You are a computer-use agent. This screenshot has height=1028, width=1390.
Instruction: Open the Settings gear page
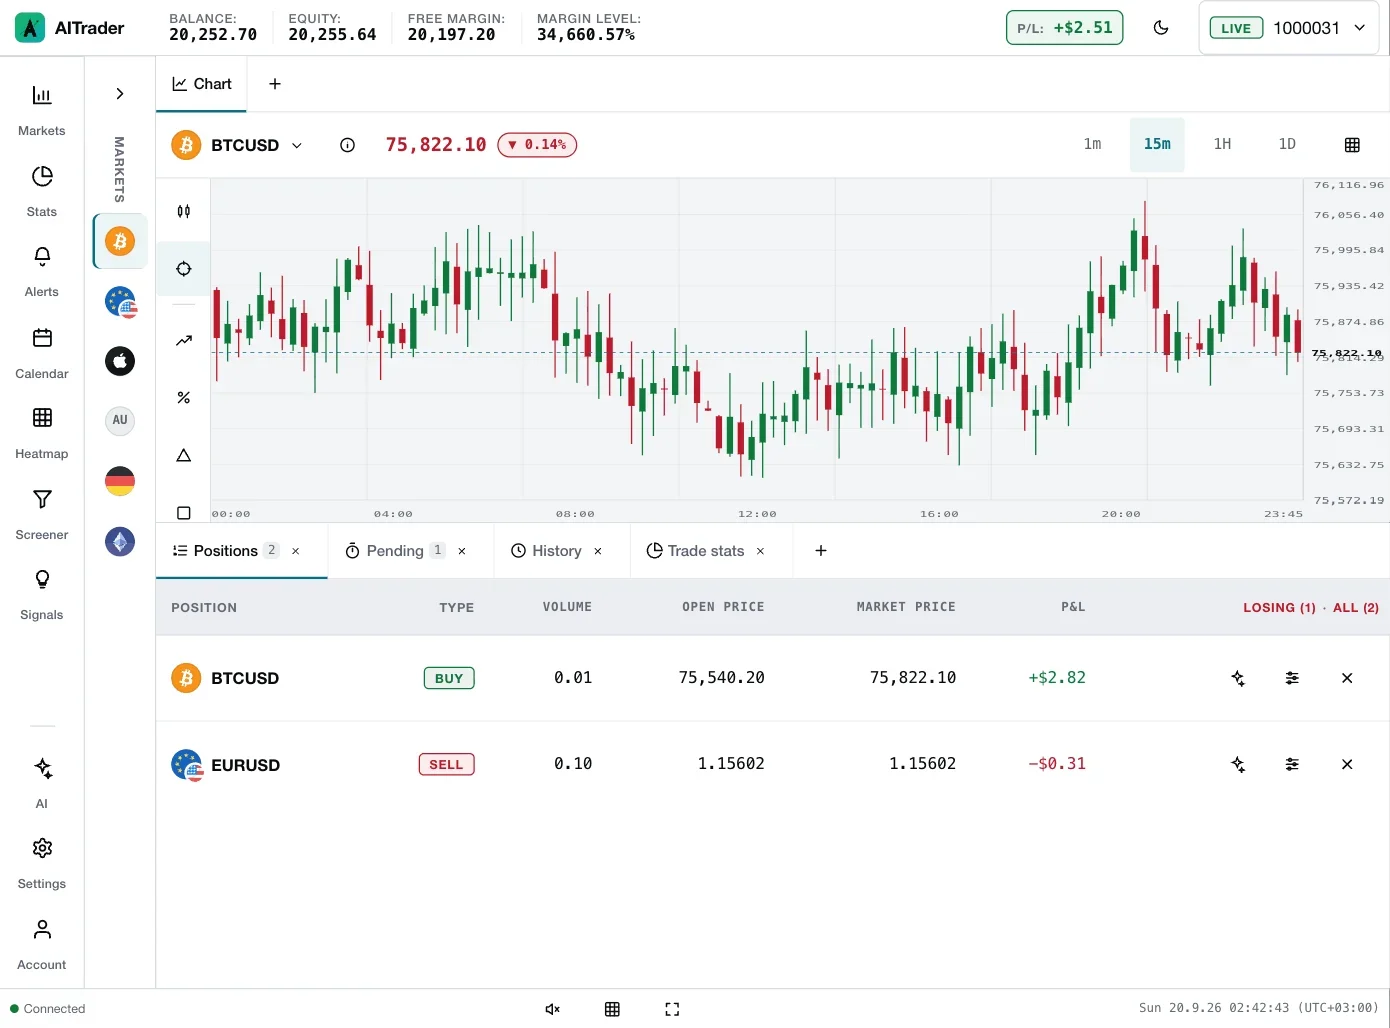click(42, 863)
